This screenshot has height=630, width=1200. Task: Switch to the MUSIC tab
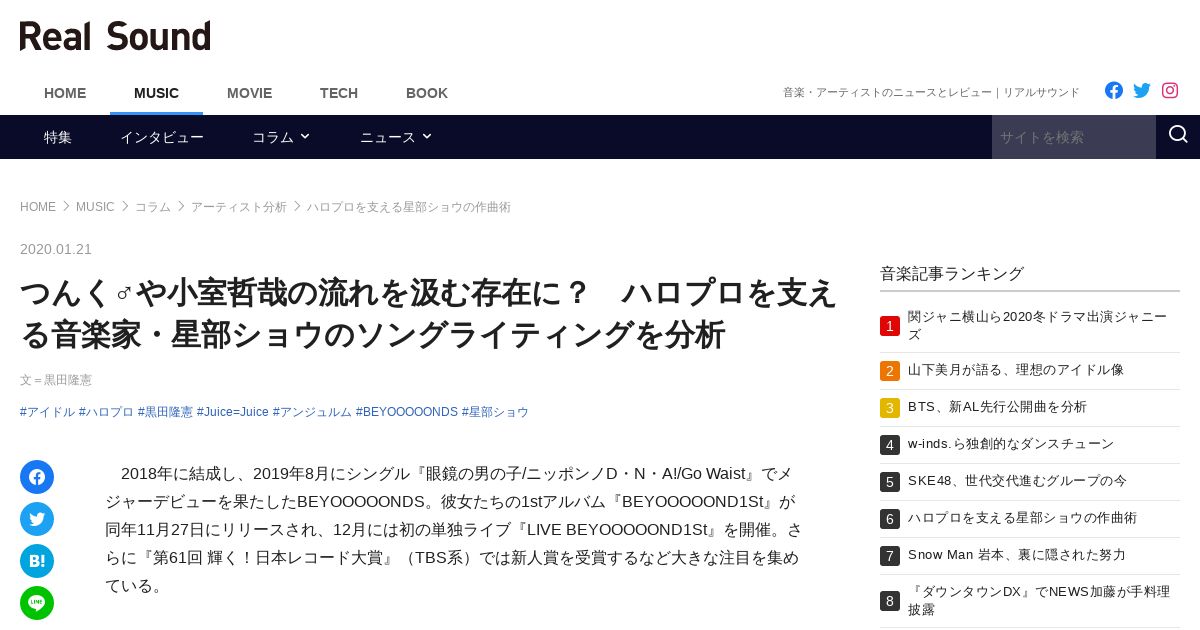coord(156,93)
